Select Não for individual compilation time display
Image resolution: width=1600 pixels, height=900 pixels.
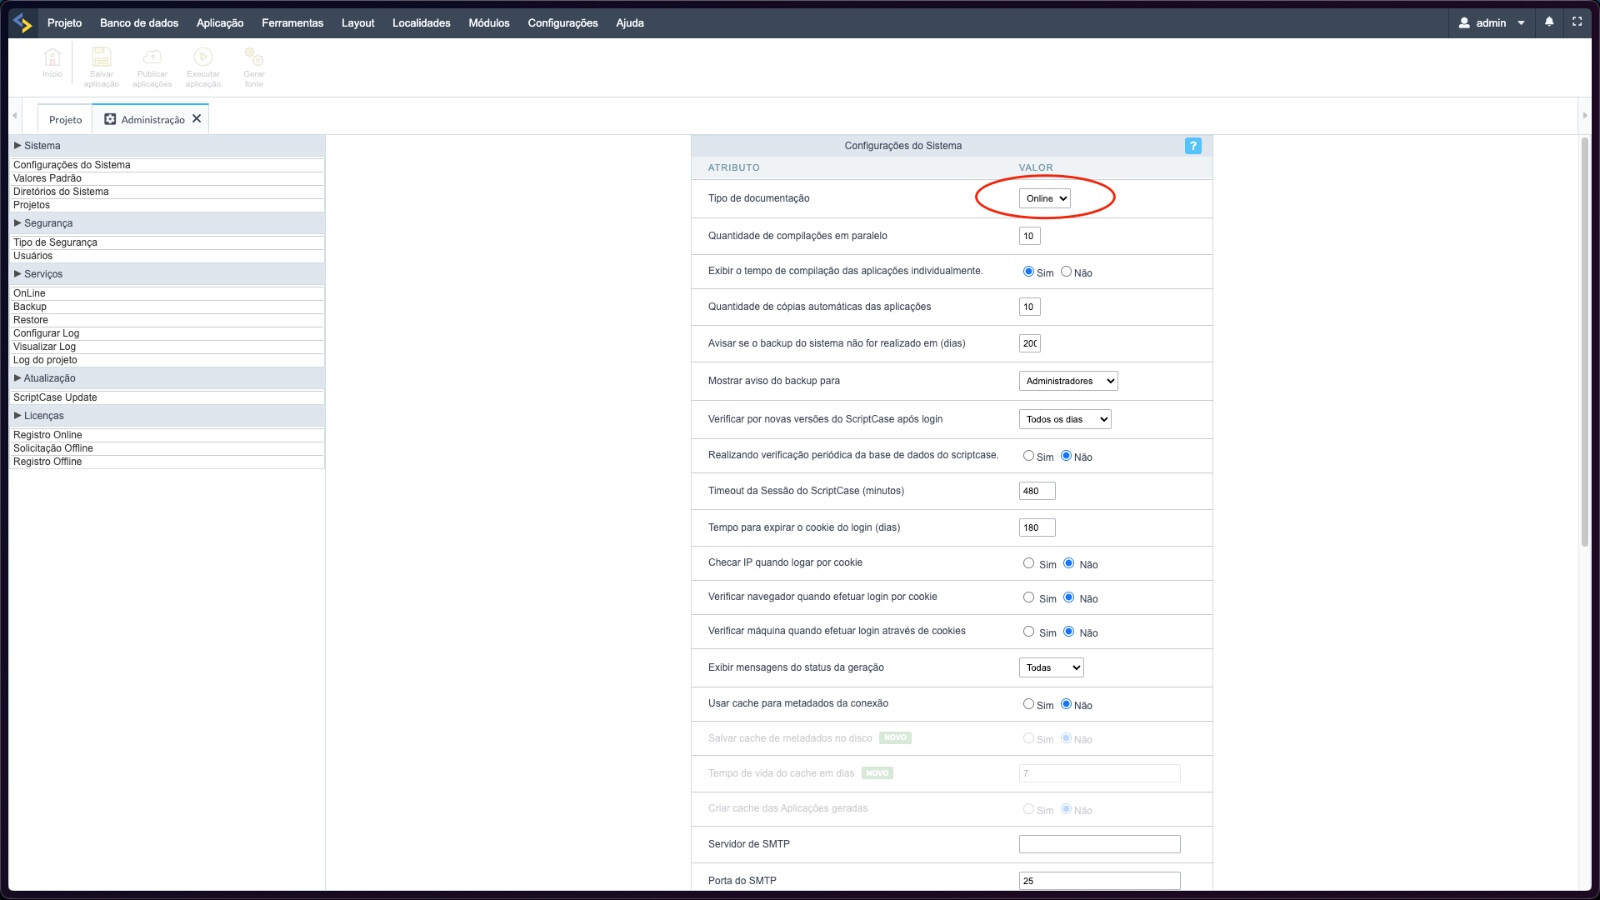tap(1066, 272)
